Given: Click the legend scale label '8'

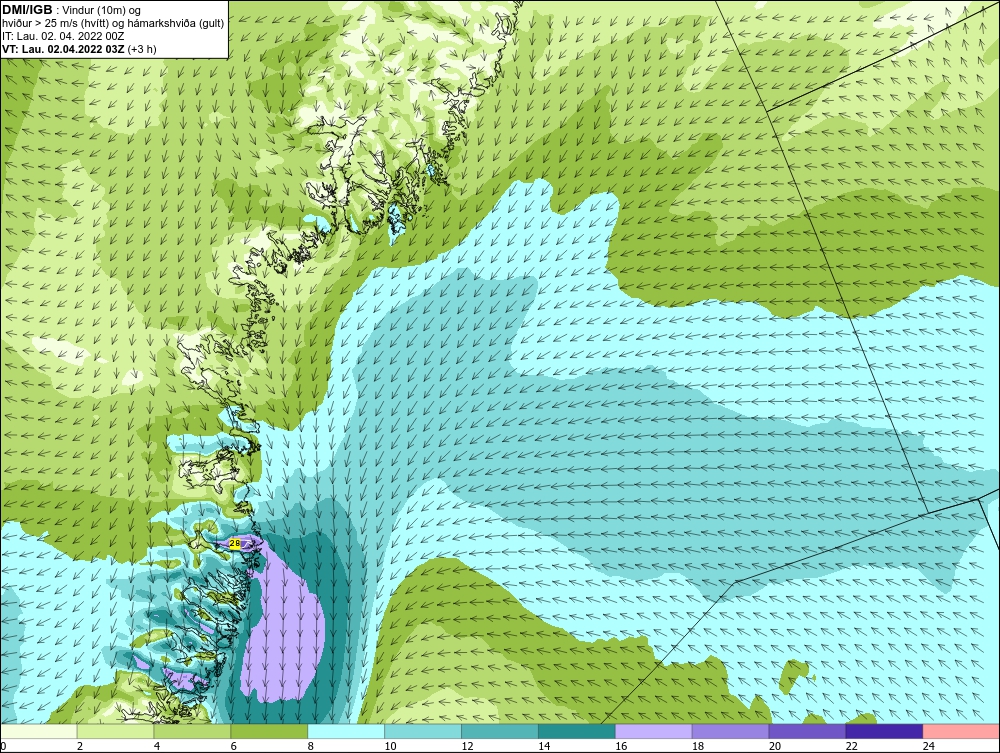Looking at the screenshot, I should (311, 746).
